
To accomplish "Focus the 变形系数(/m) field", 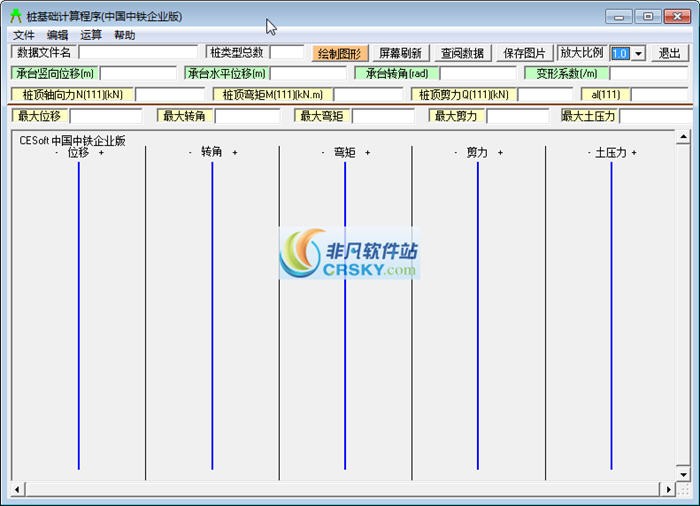I will [649, 73].
